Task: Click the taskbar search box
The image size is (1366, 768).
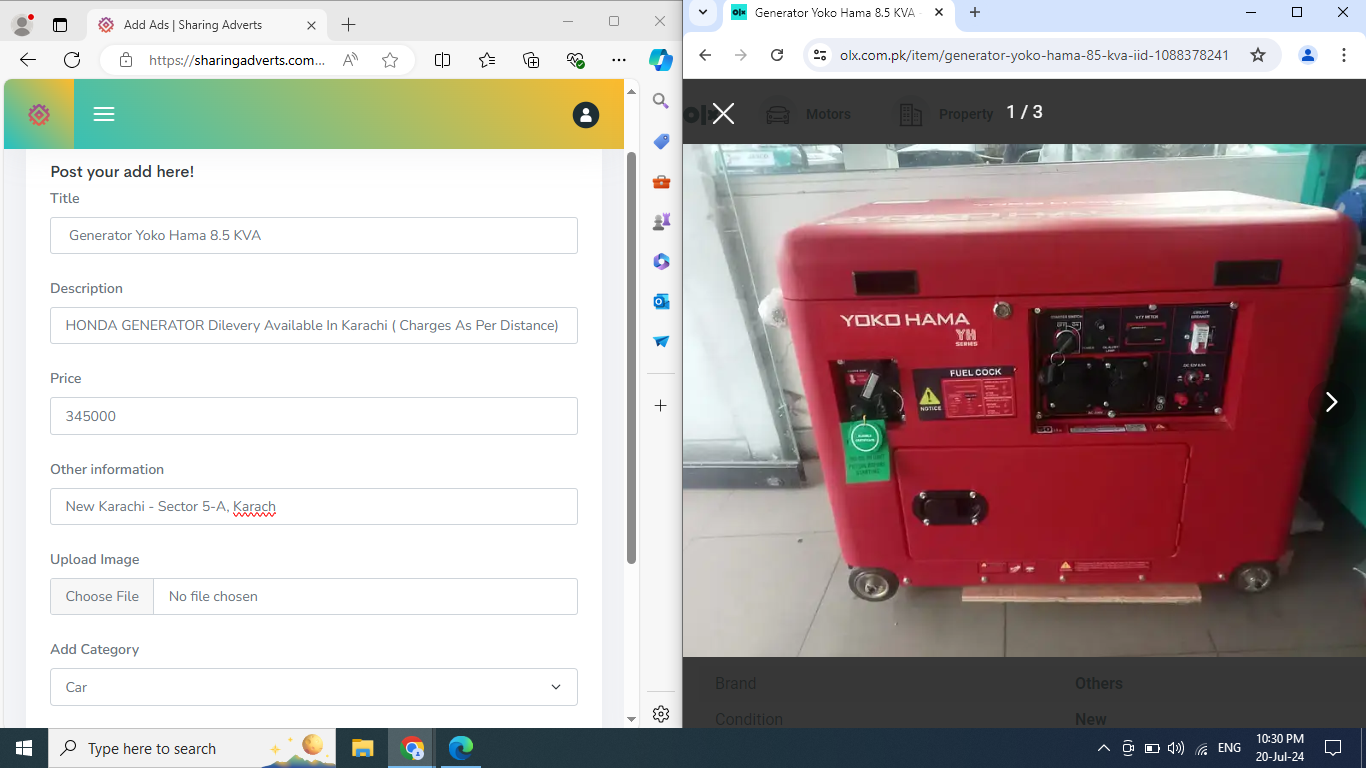Action: click(193, 748)
